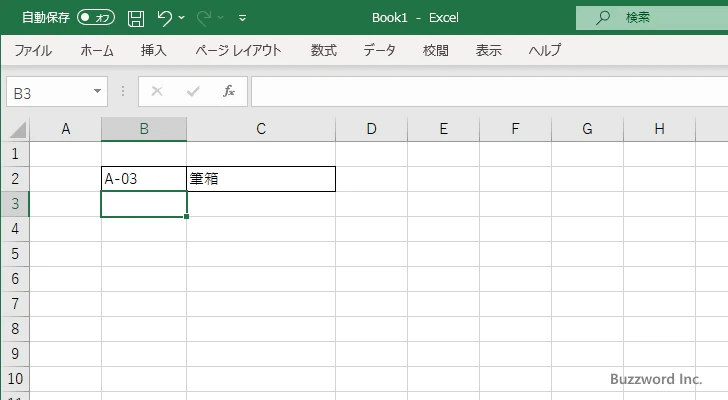Image resolution: width=728 pixels, height=400 pixels.
Task: Select row 6 header
Action: click(x=15, y=279)
